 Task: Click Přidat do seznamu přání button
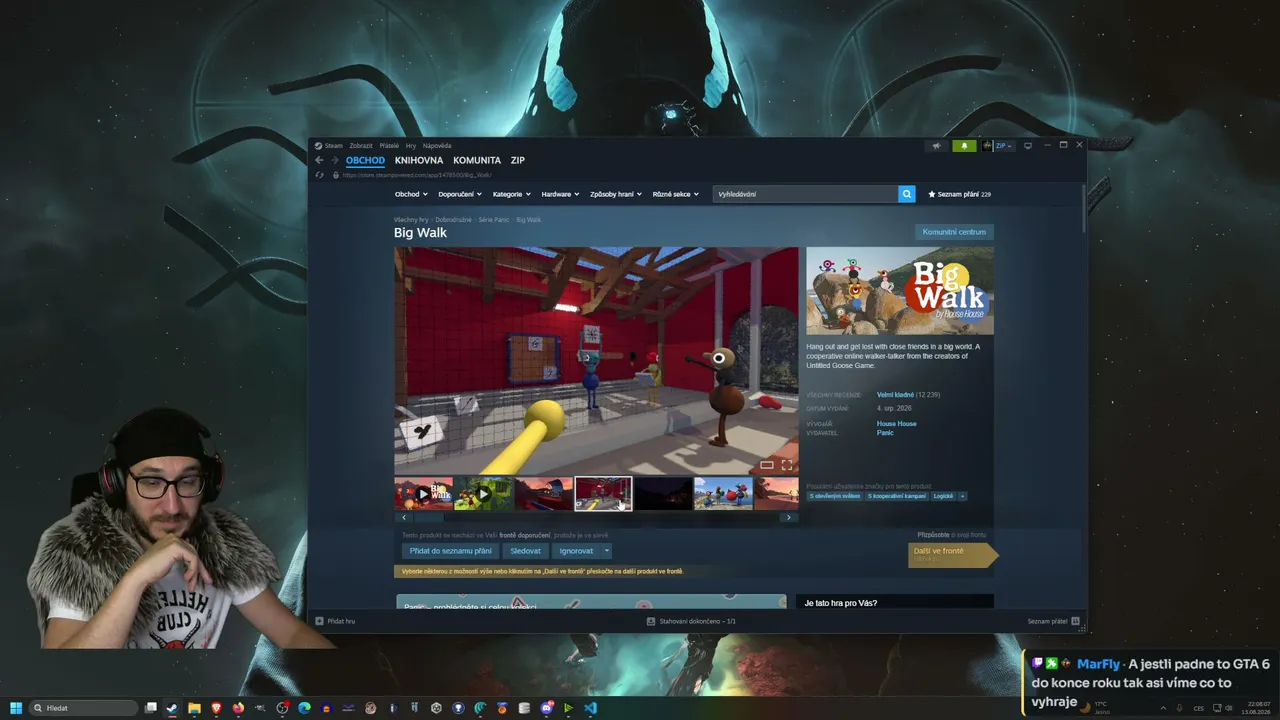pyautogui.click(x=451, y=551)
